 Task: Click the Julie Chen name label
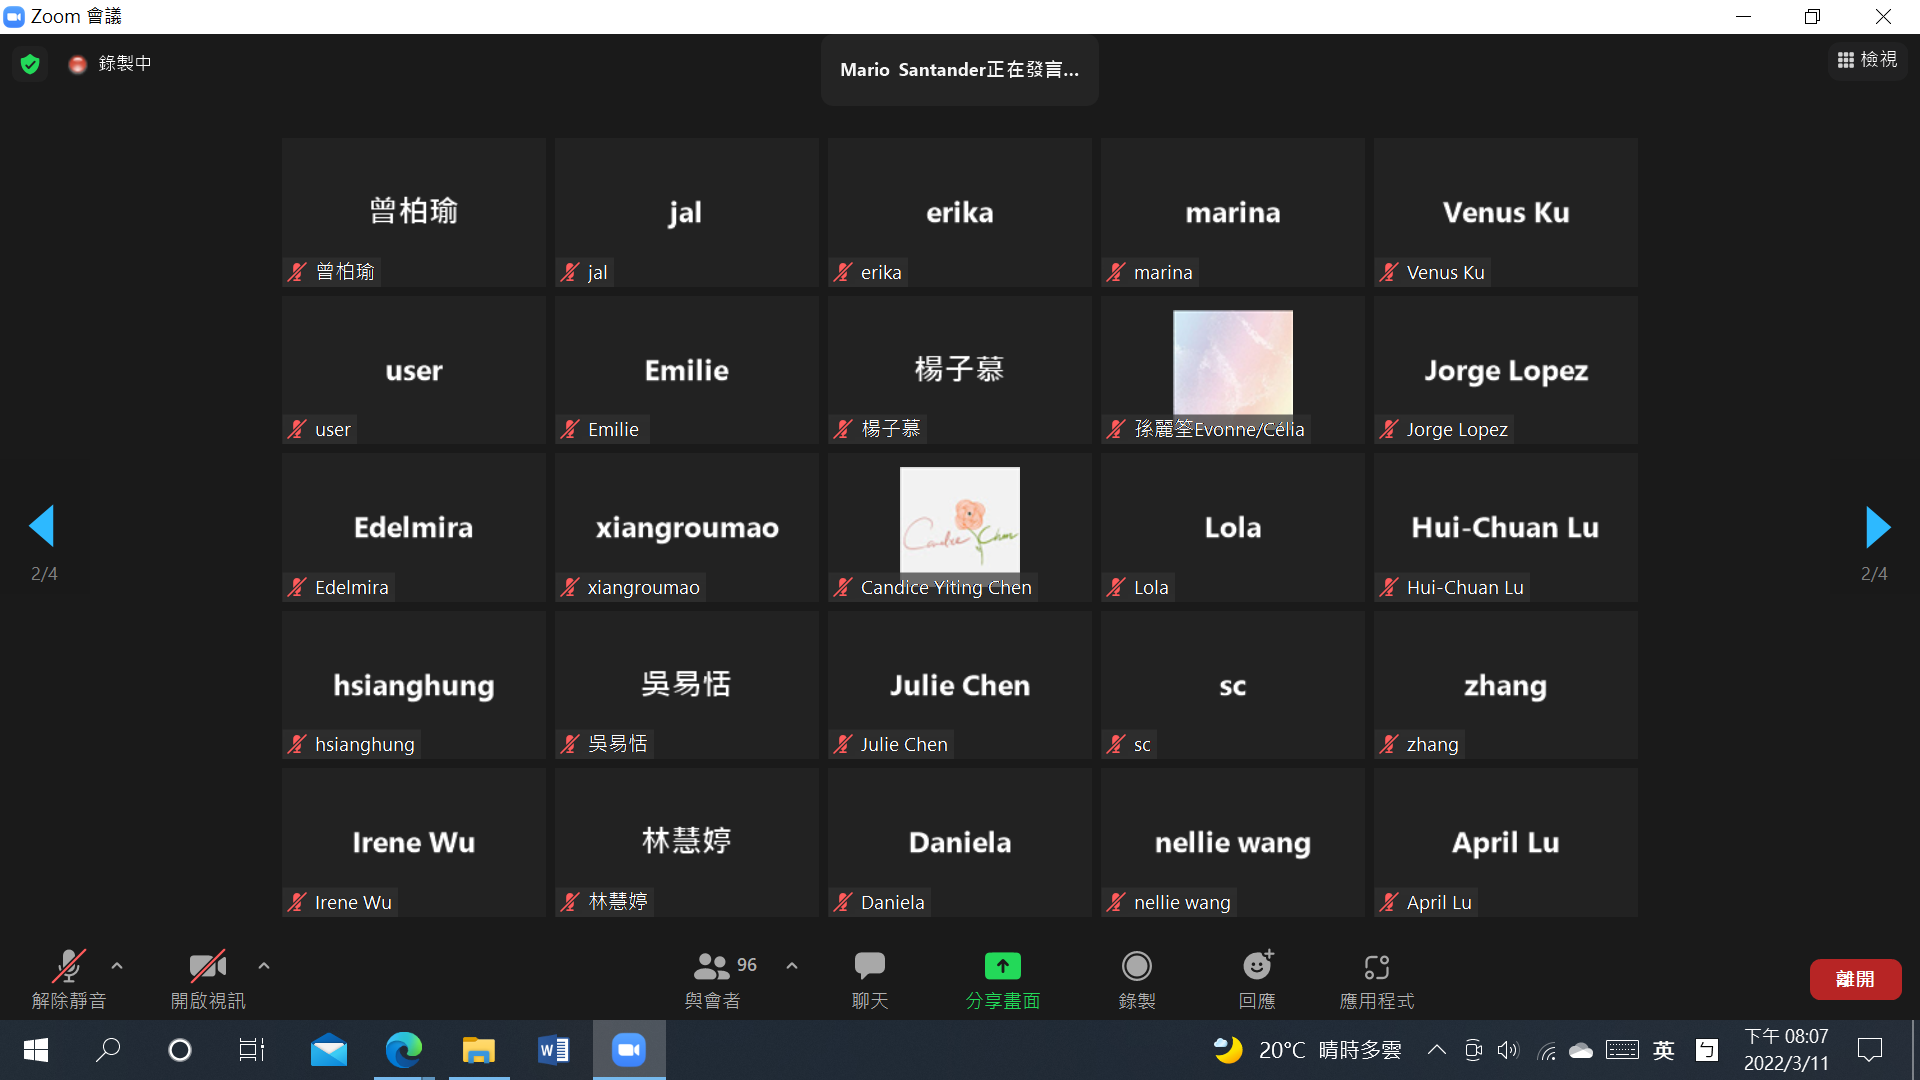pos(904,744)
